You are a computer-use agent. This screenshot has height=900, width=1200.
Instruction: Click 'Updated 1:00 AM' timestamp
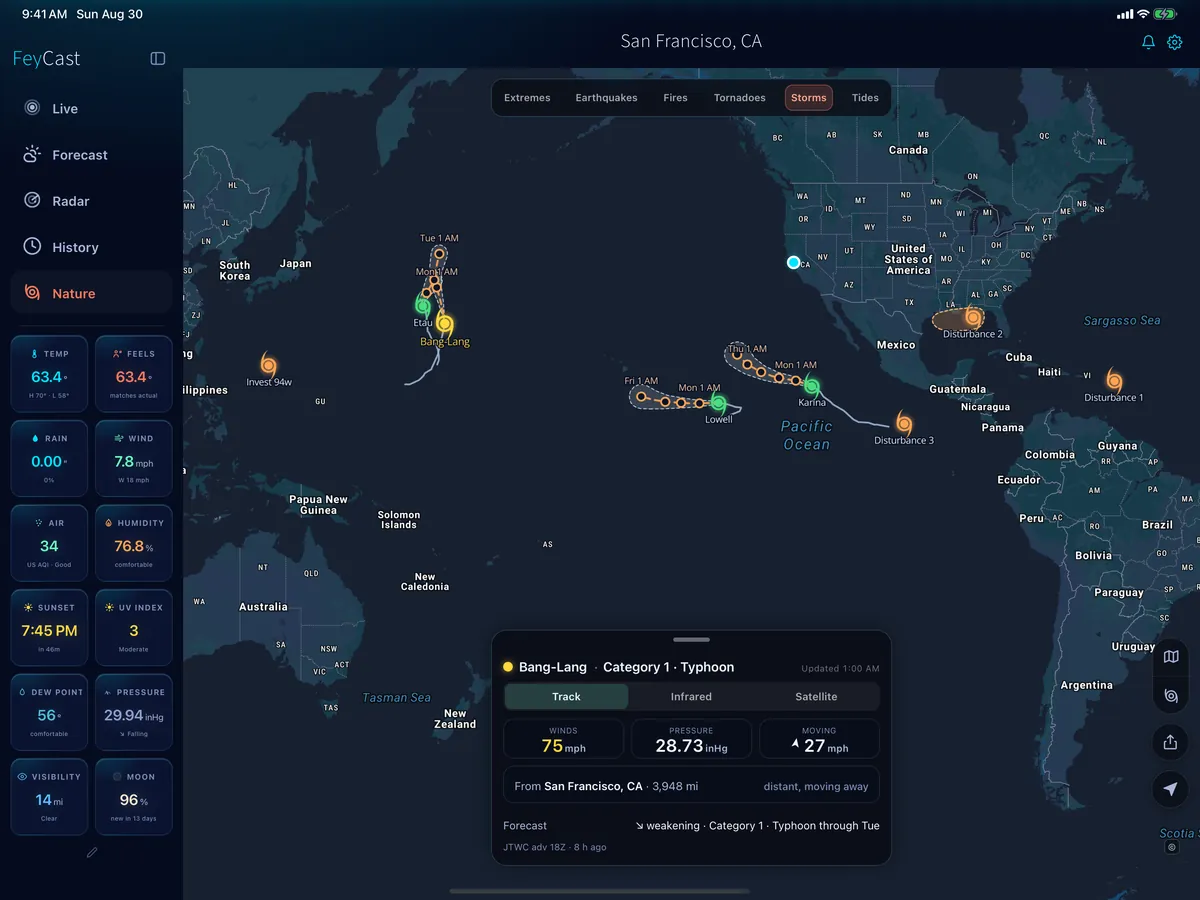[840, 668]
